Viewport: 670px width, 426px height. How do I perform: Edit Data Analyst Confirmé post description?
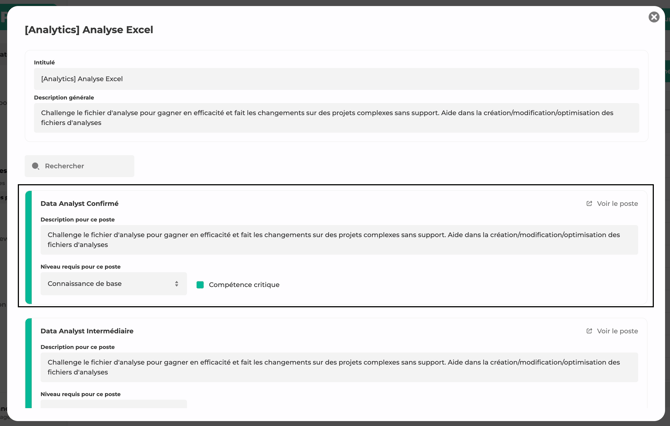[338, 240]
